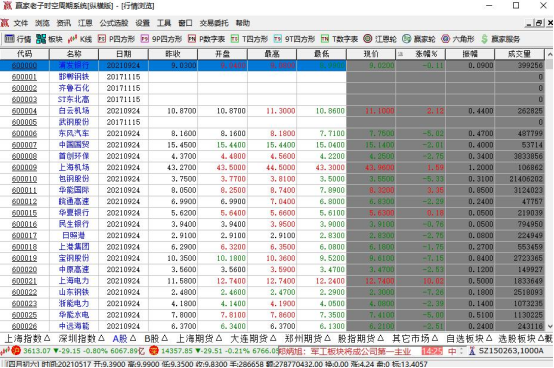The image size is (554, 368).
Task: Open the 帮助 menu
Action: [x=243, y=23]
